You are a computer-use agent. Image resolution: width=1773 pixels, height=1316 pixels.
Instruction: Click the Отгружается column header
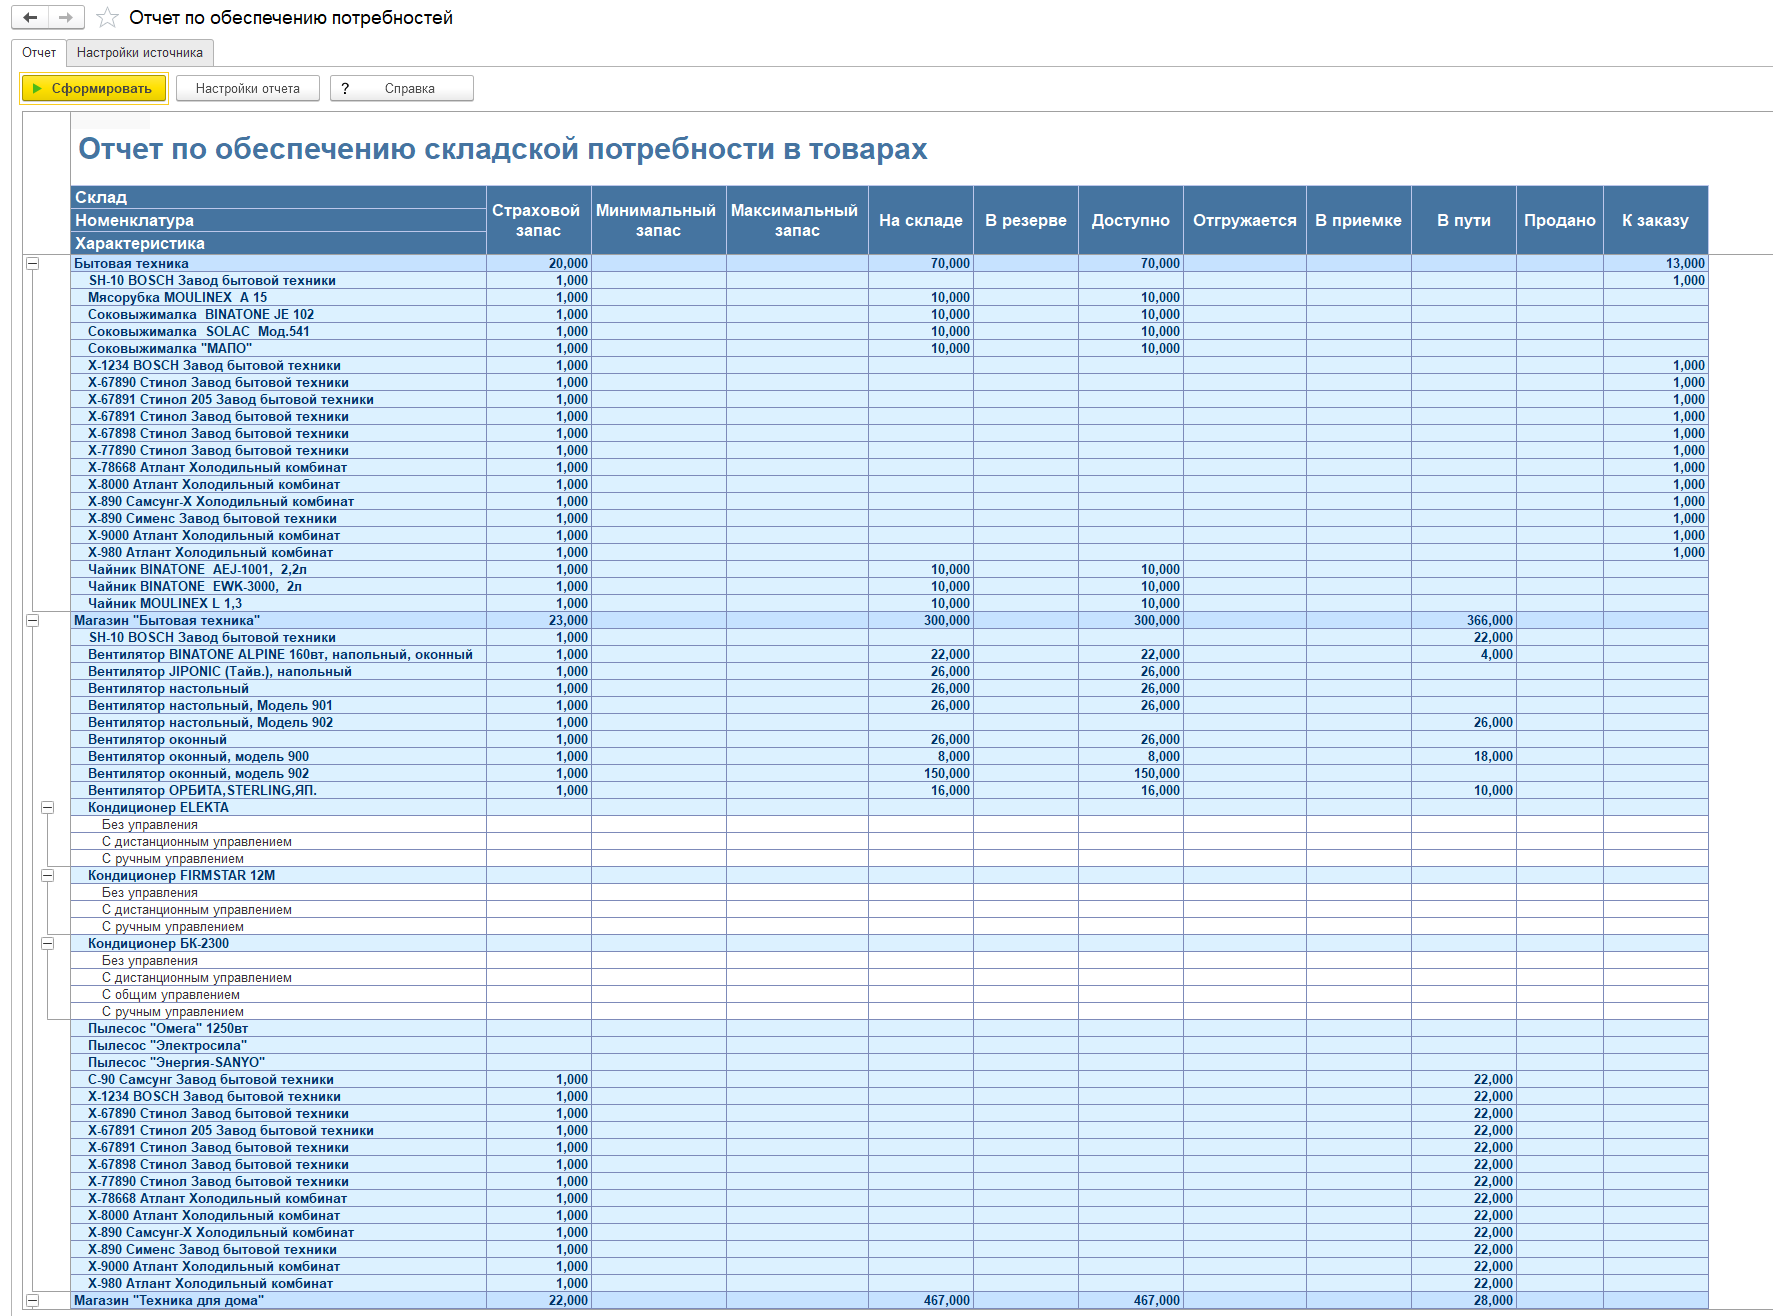(x=1245, y=220)
